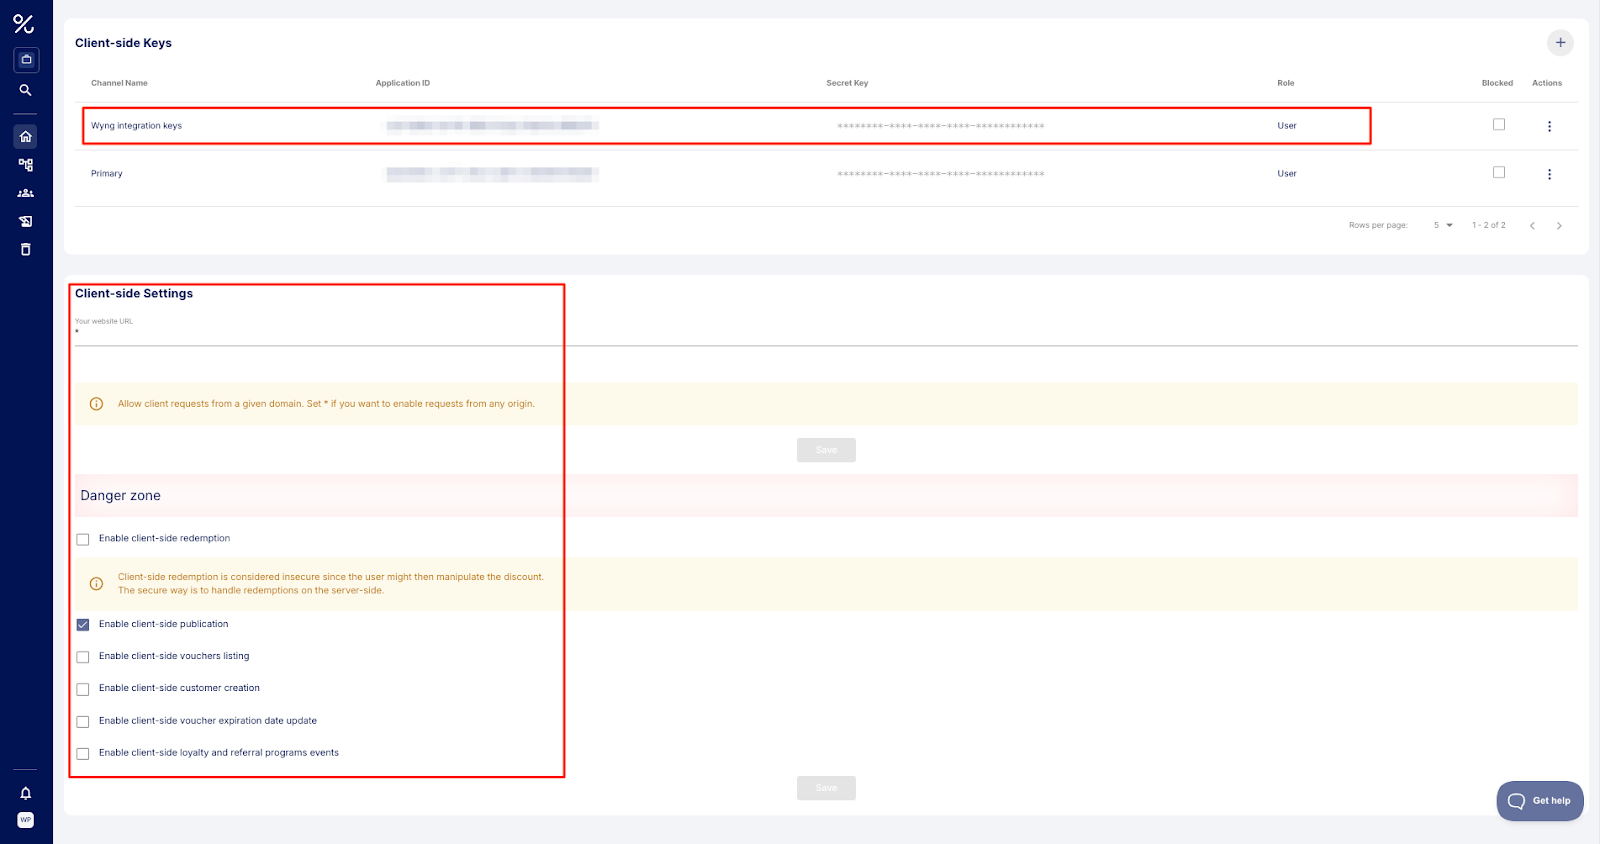Viewport: 1600px width, 844px height.
Task: Click info icon beside allowed domain notice
Action: 97,404
